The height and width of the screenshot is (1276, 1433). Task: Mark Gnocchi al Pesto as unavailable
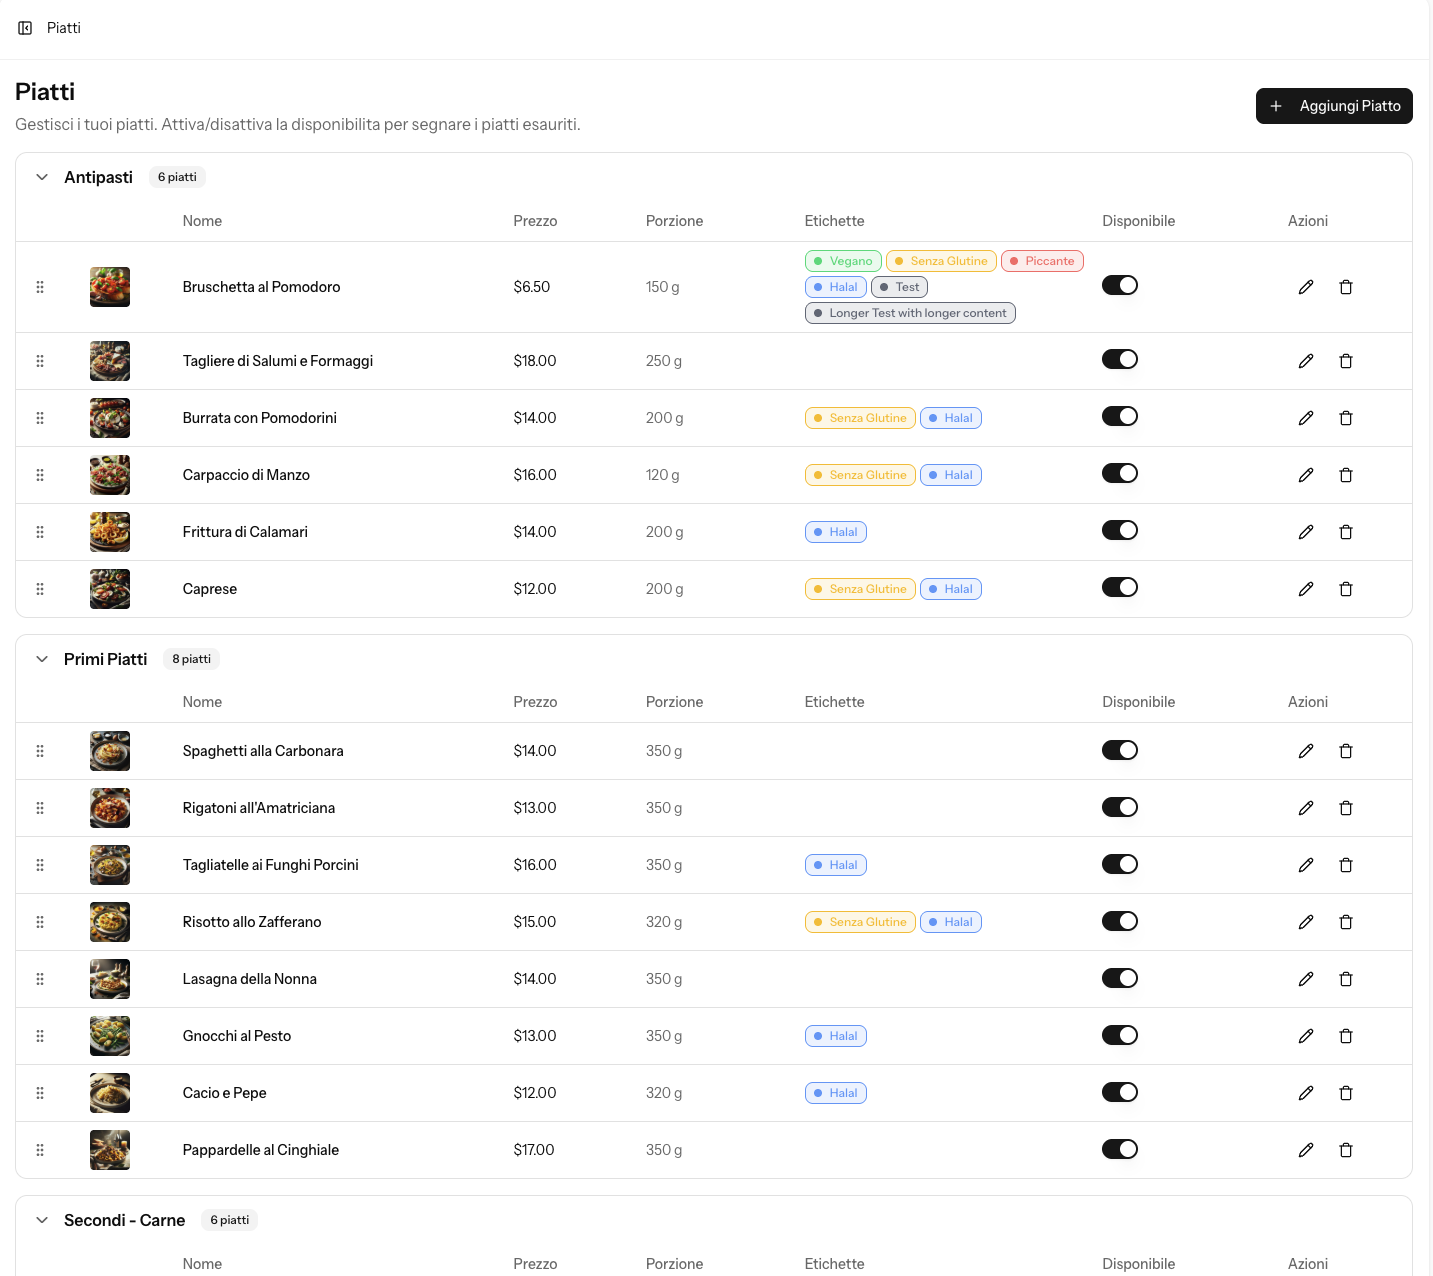[x=1120, y=1036]
